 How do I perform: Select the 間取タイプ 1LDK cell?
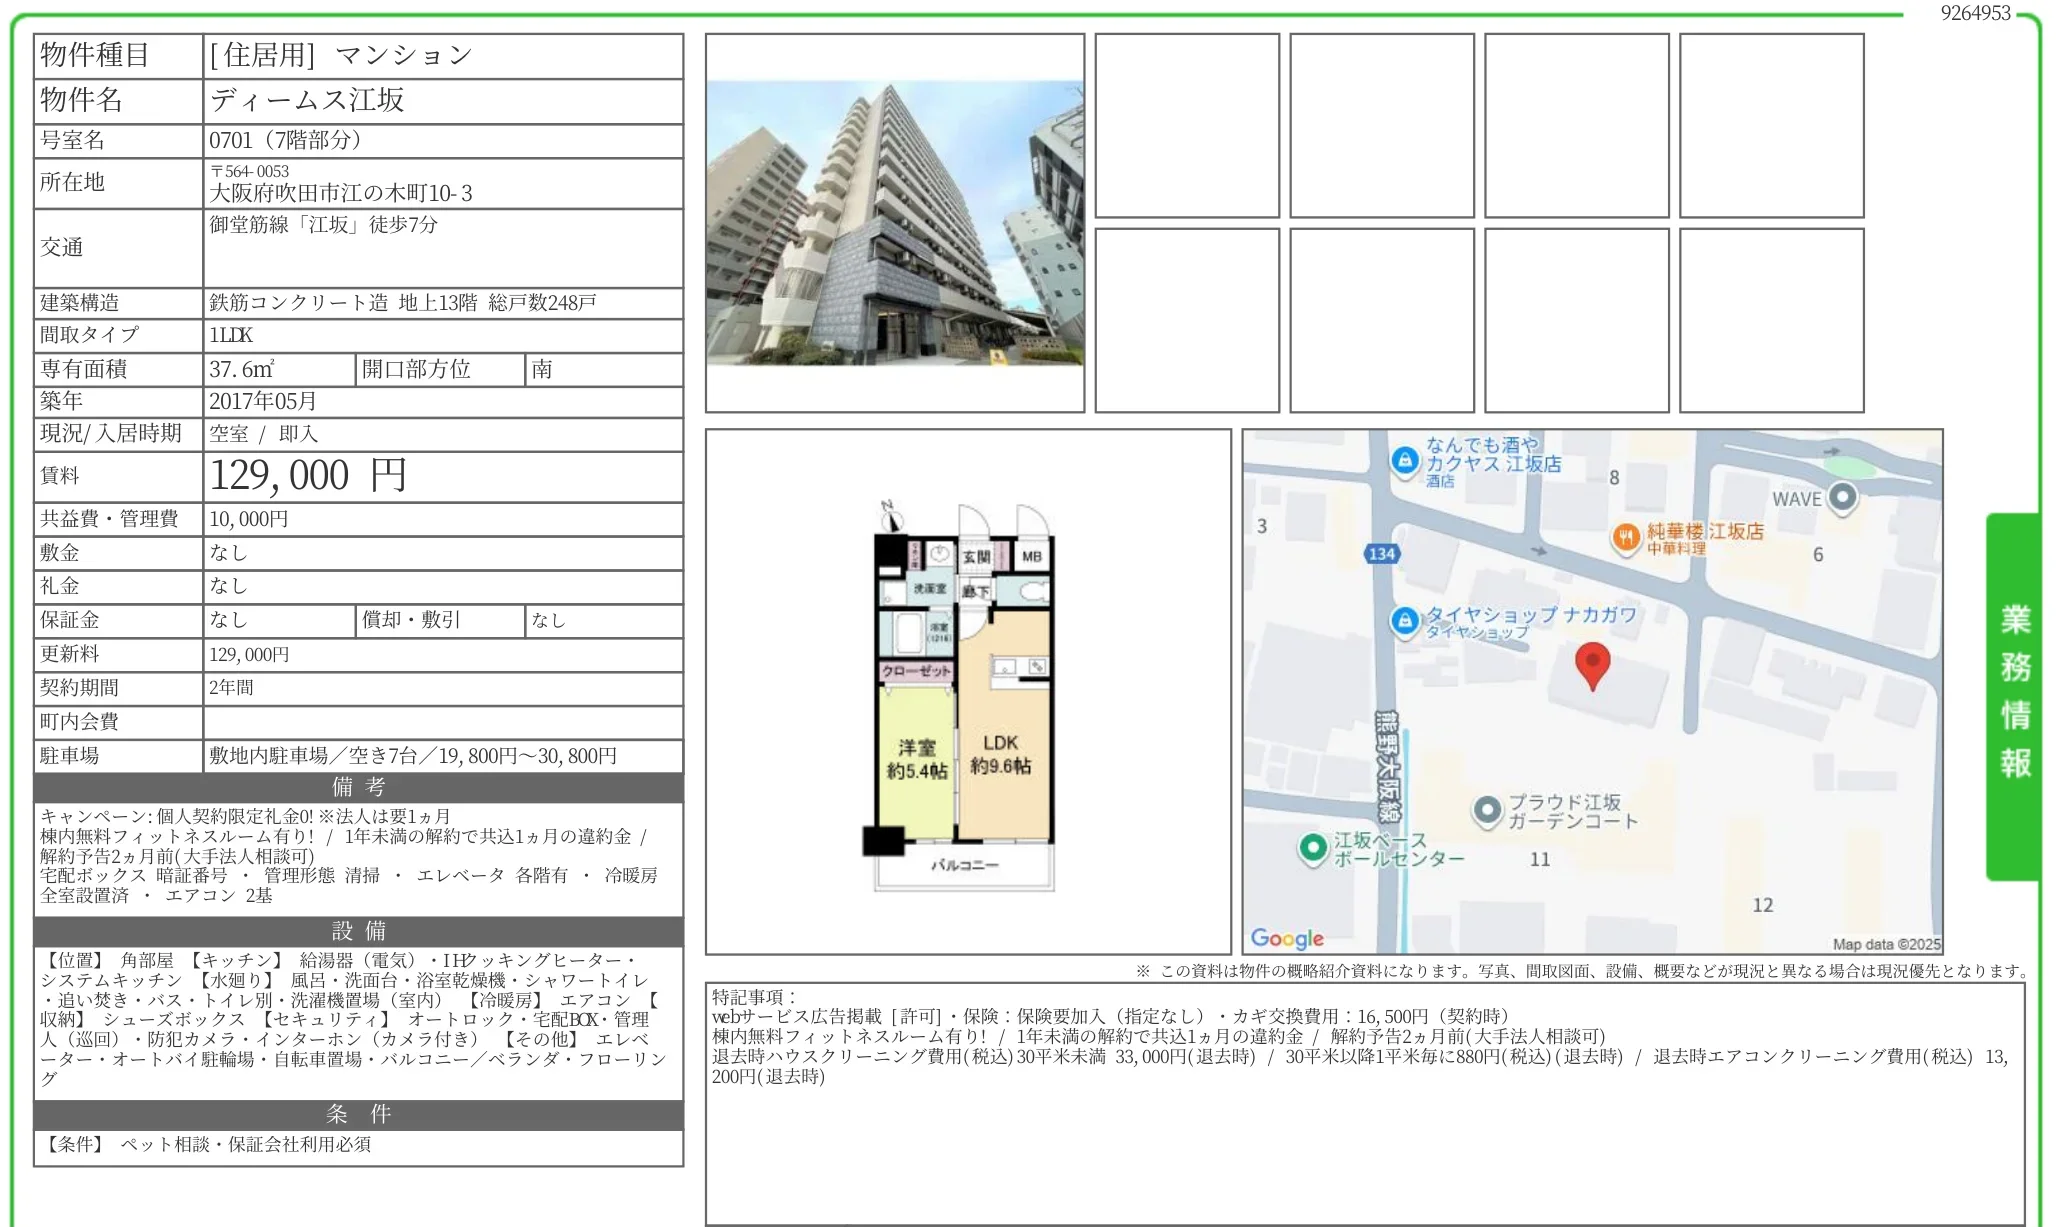[230, 336]
